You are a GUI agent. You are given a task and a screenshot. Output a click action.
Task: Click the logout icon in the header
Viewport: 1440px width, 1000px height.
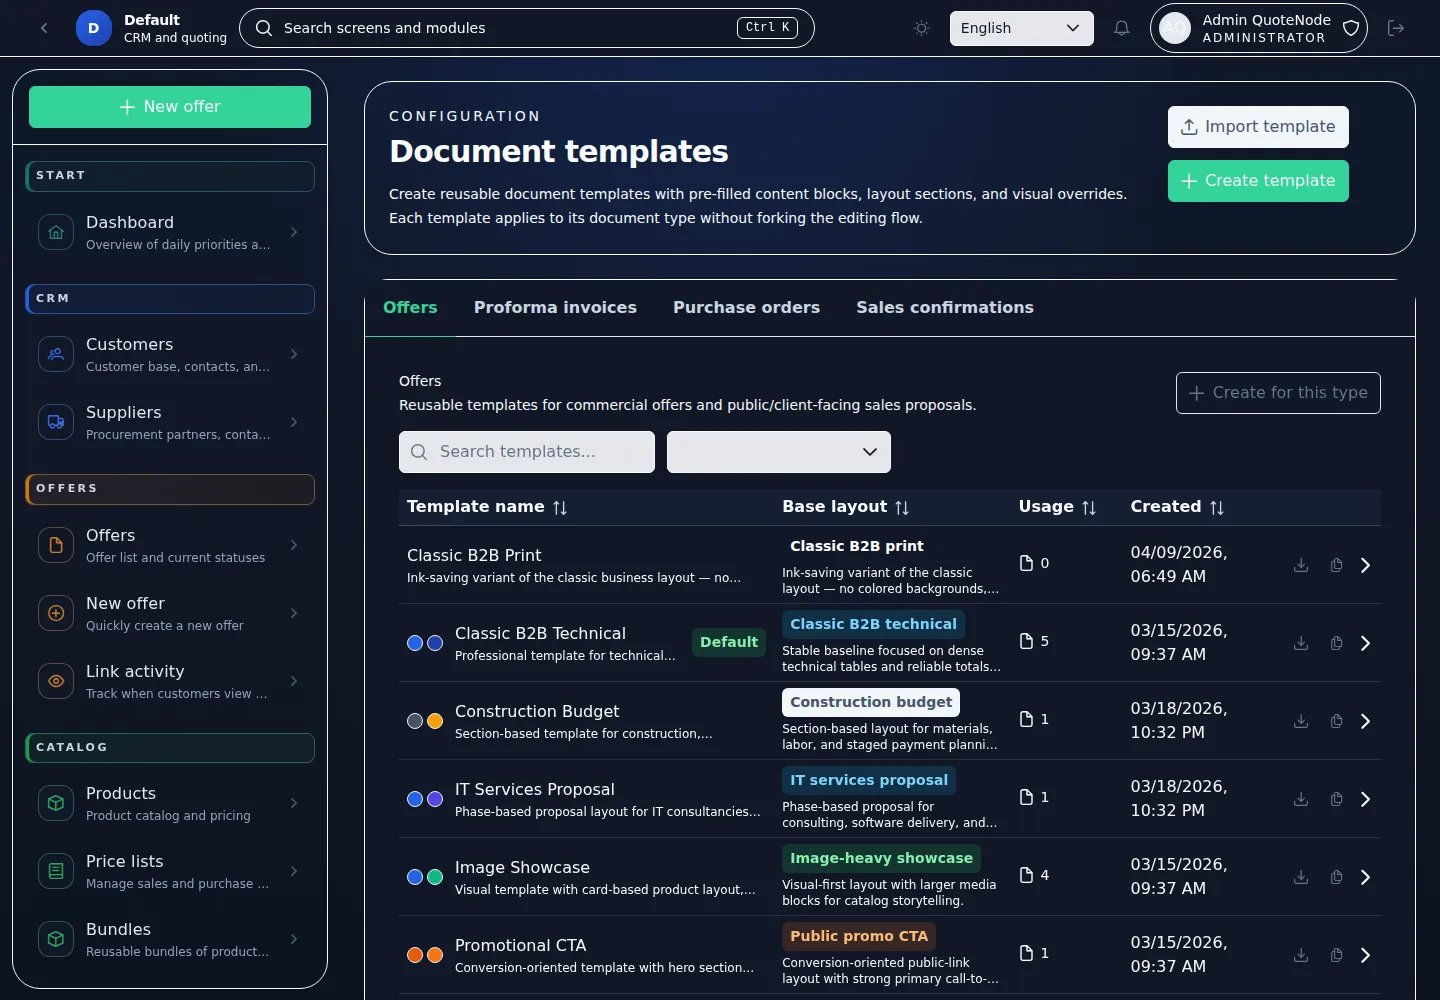click(x=1396, y=28)
